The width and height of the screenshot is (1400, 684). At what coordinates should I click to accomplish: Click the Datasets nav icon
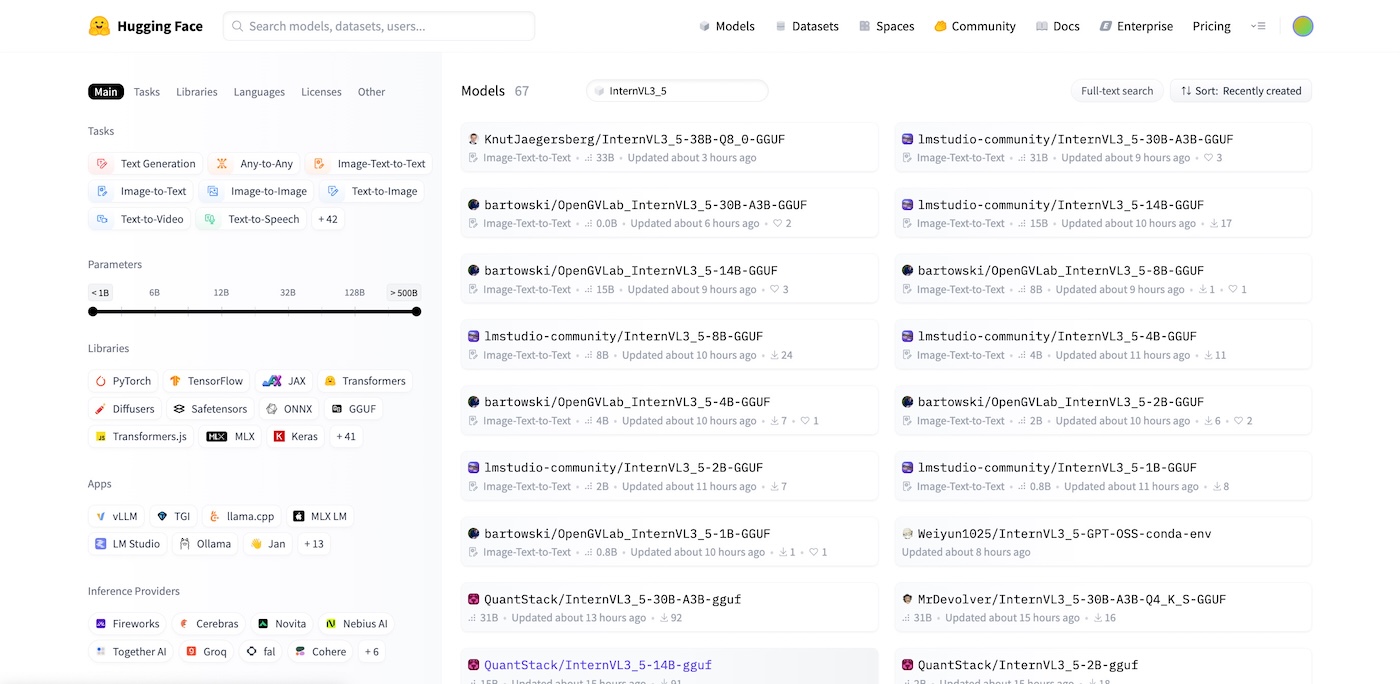coord(780,27)
